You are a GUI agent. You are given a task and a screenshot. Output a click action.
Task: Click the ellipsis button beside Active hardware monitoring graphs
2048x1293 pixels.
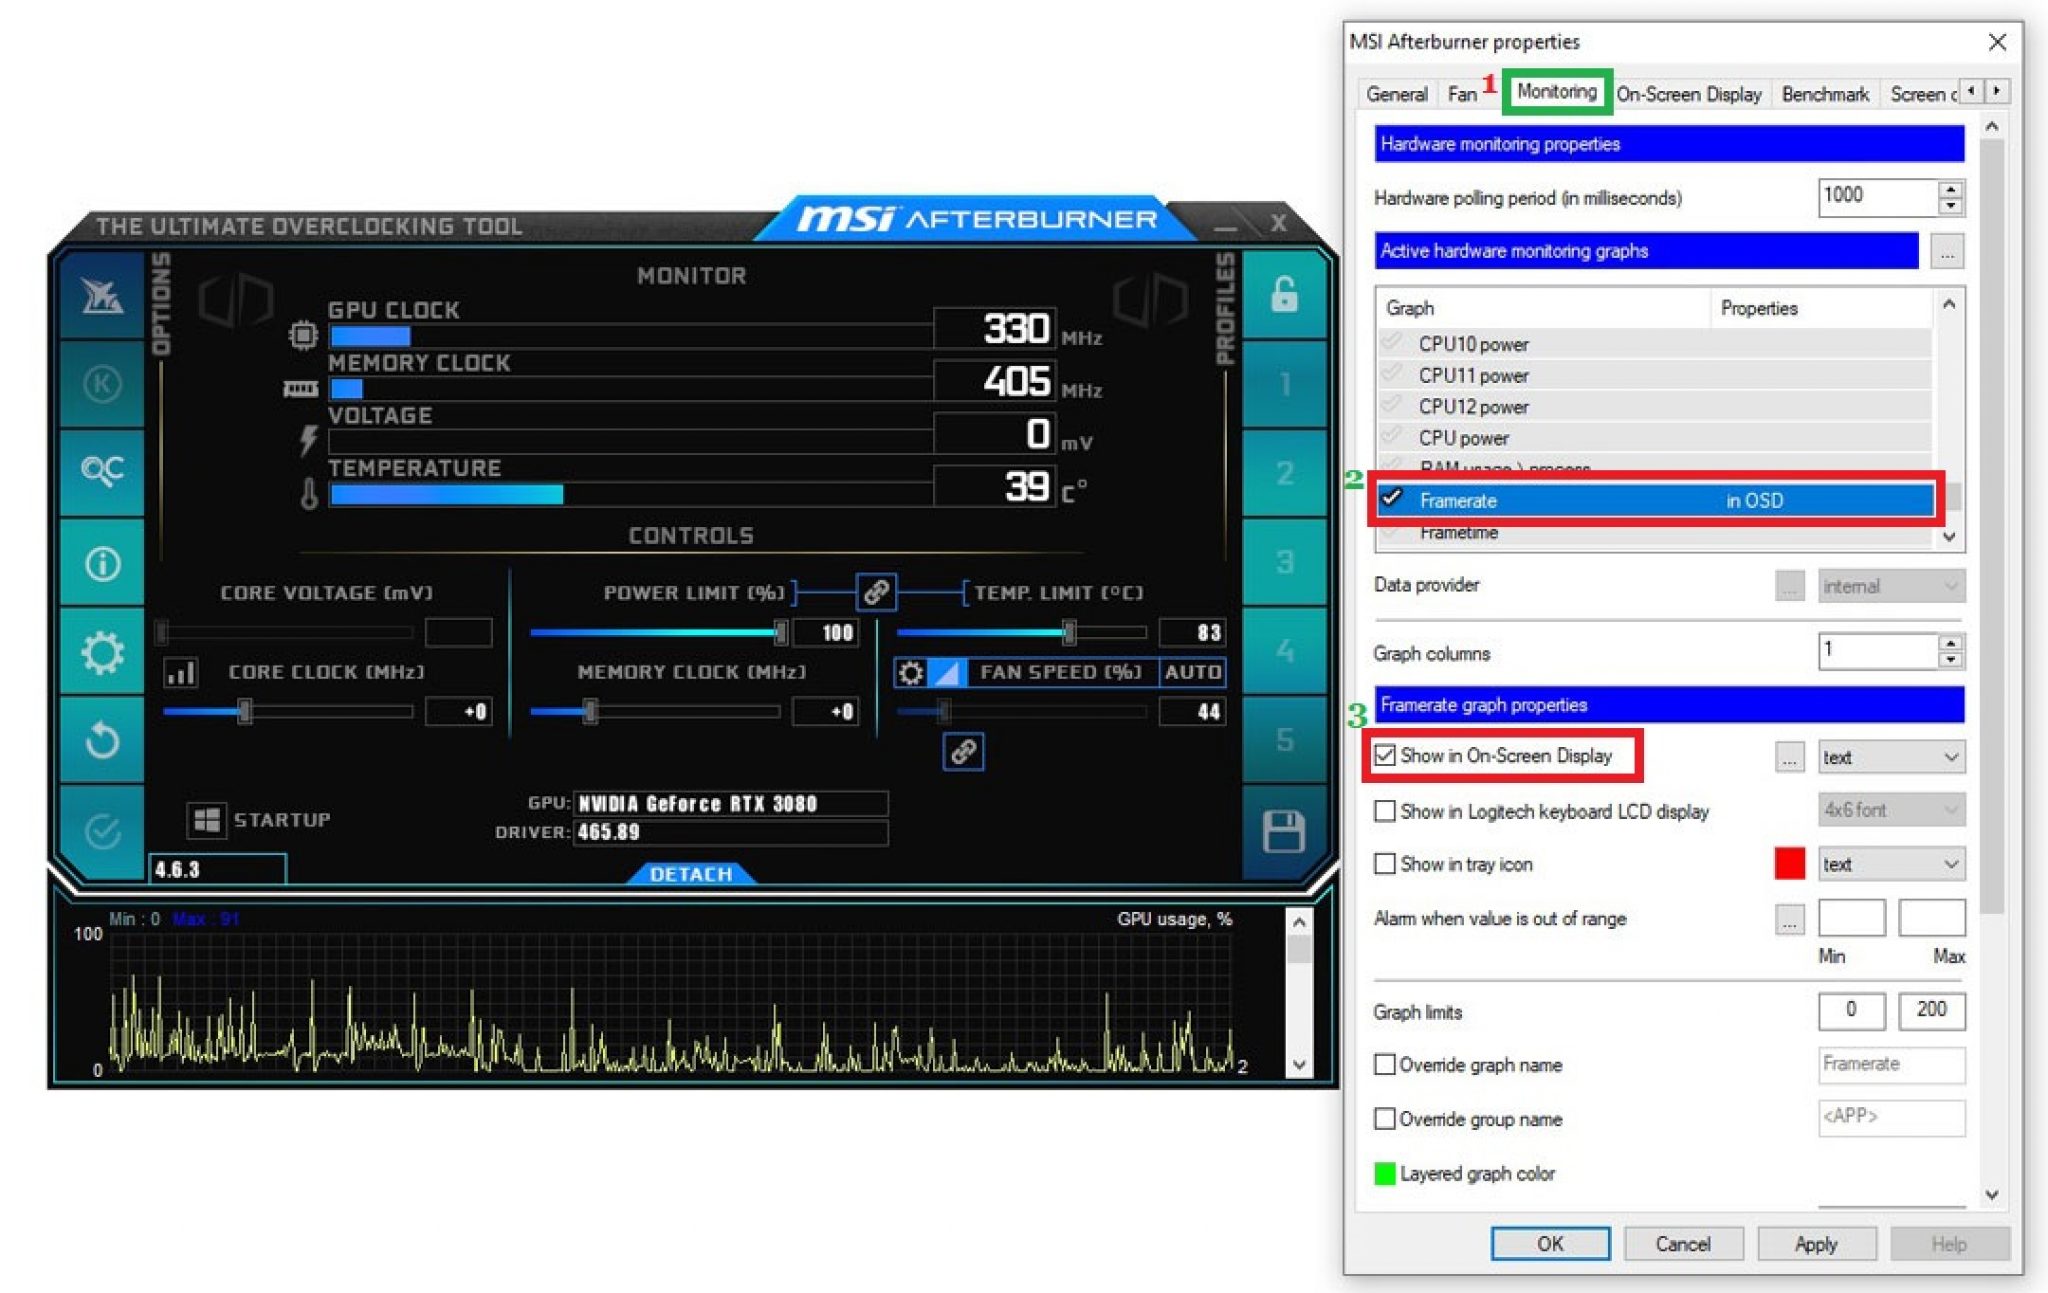(x=1946, y=251)
